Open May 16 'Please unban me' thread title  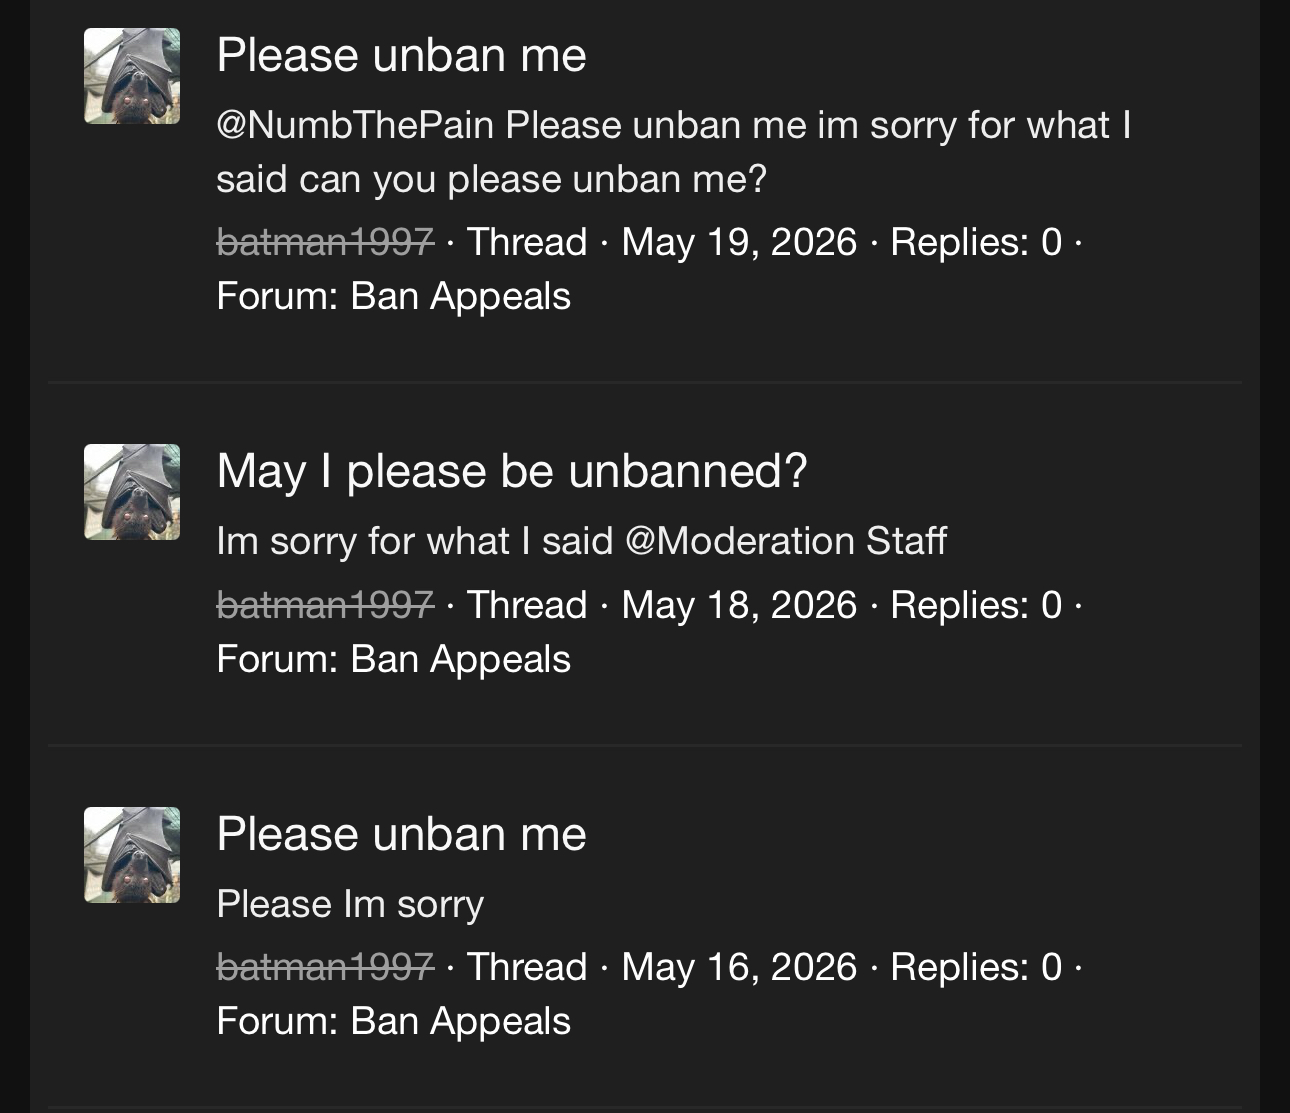point(401,834)
